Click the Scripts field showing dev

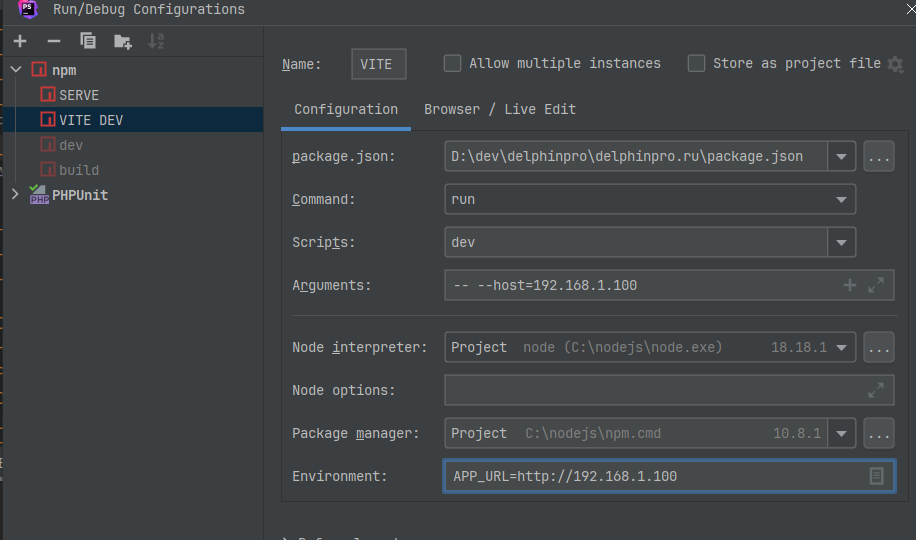(x=636, y=242)
